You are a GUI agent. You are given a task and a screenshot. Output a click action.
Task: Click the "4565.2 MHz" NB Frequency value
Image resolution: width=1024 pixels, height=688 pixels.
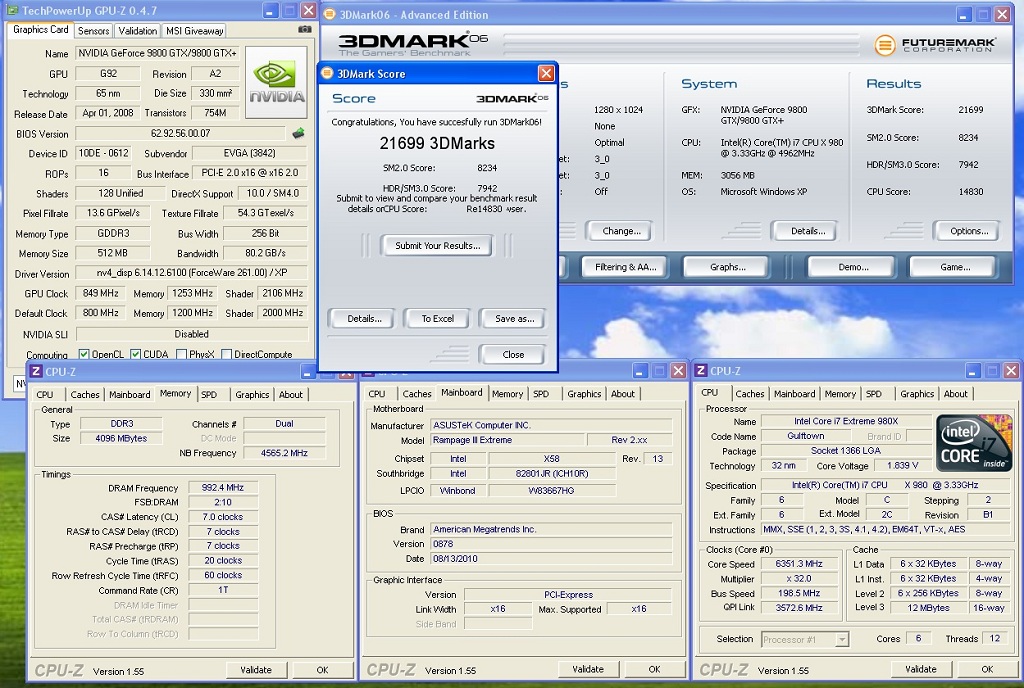284,453
